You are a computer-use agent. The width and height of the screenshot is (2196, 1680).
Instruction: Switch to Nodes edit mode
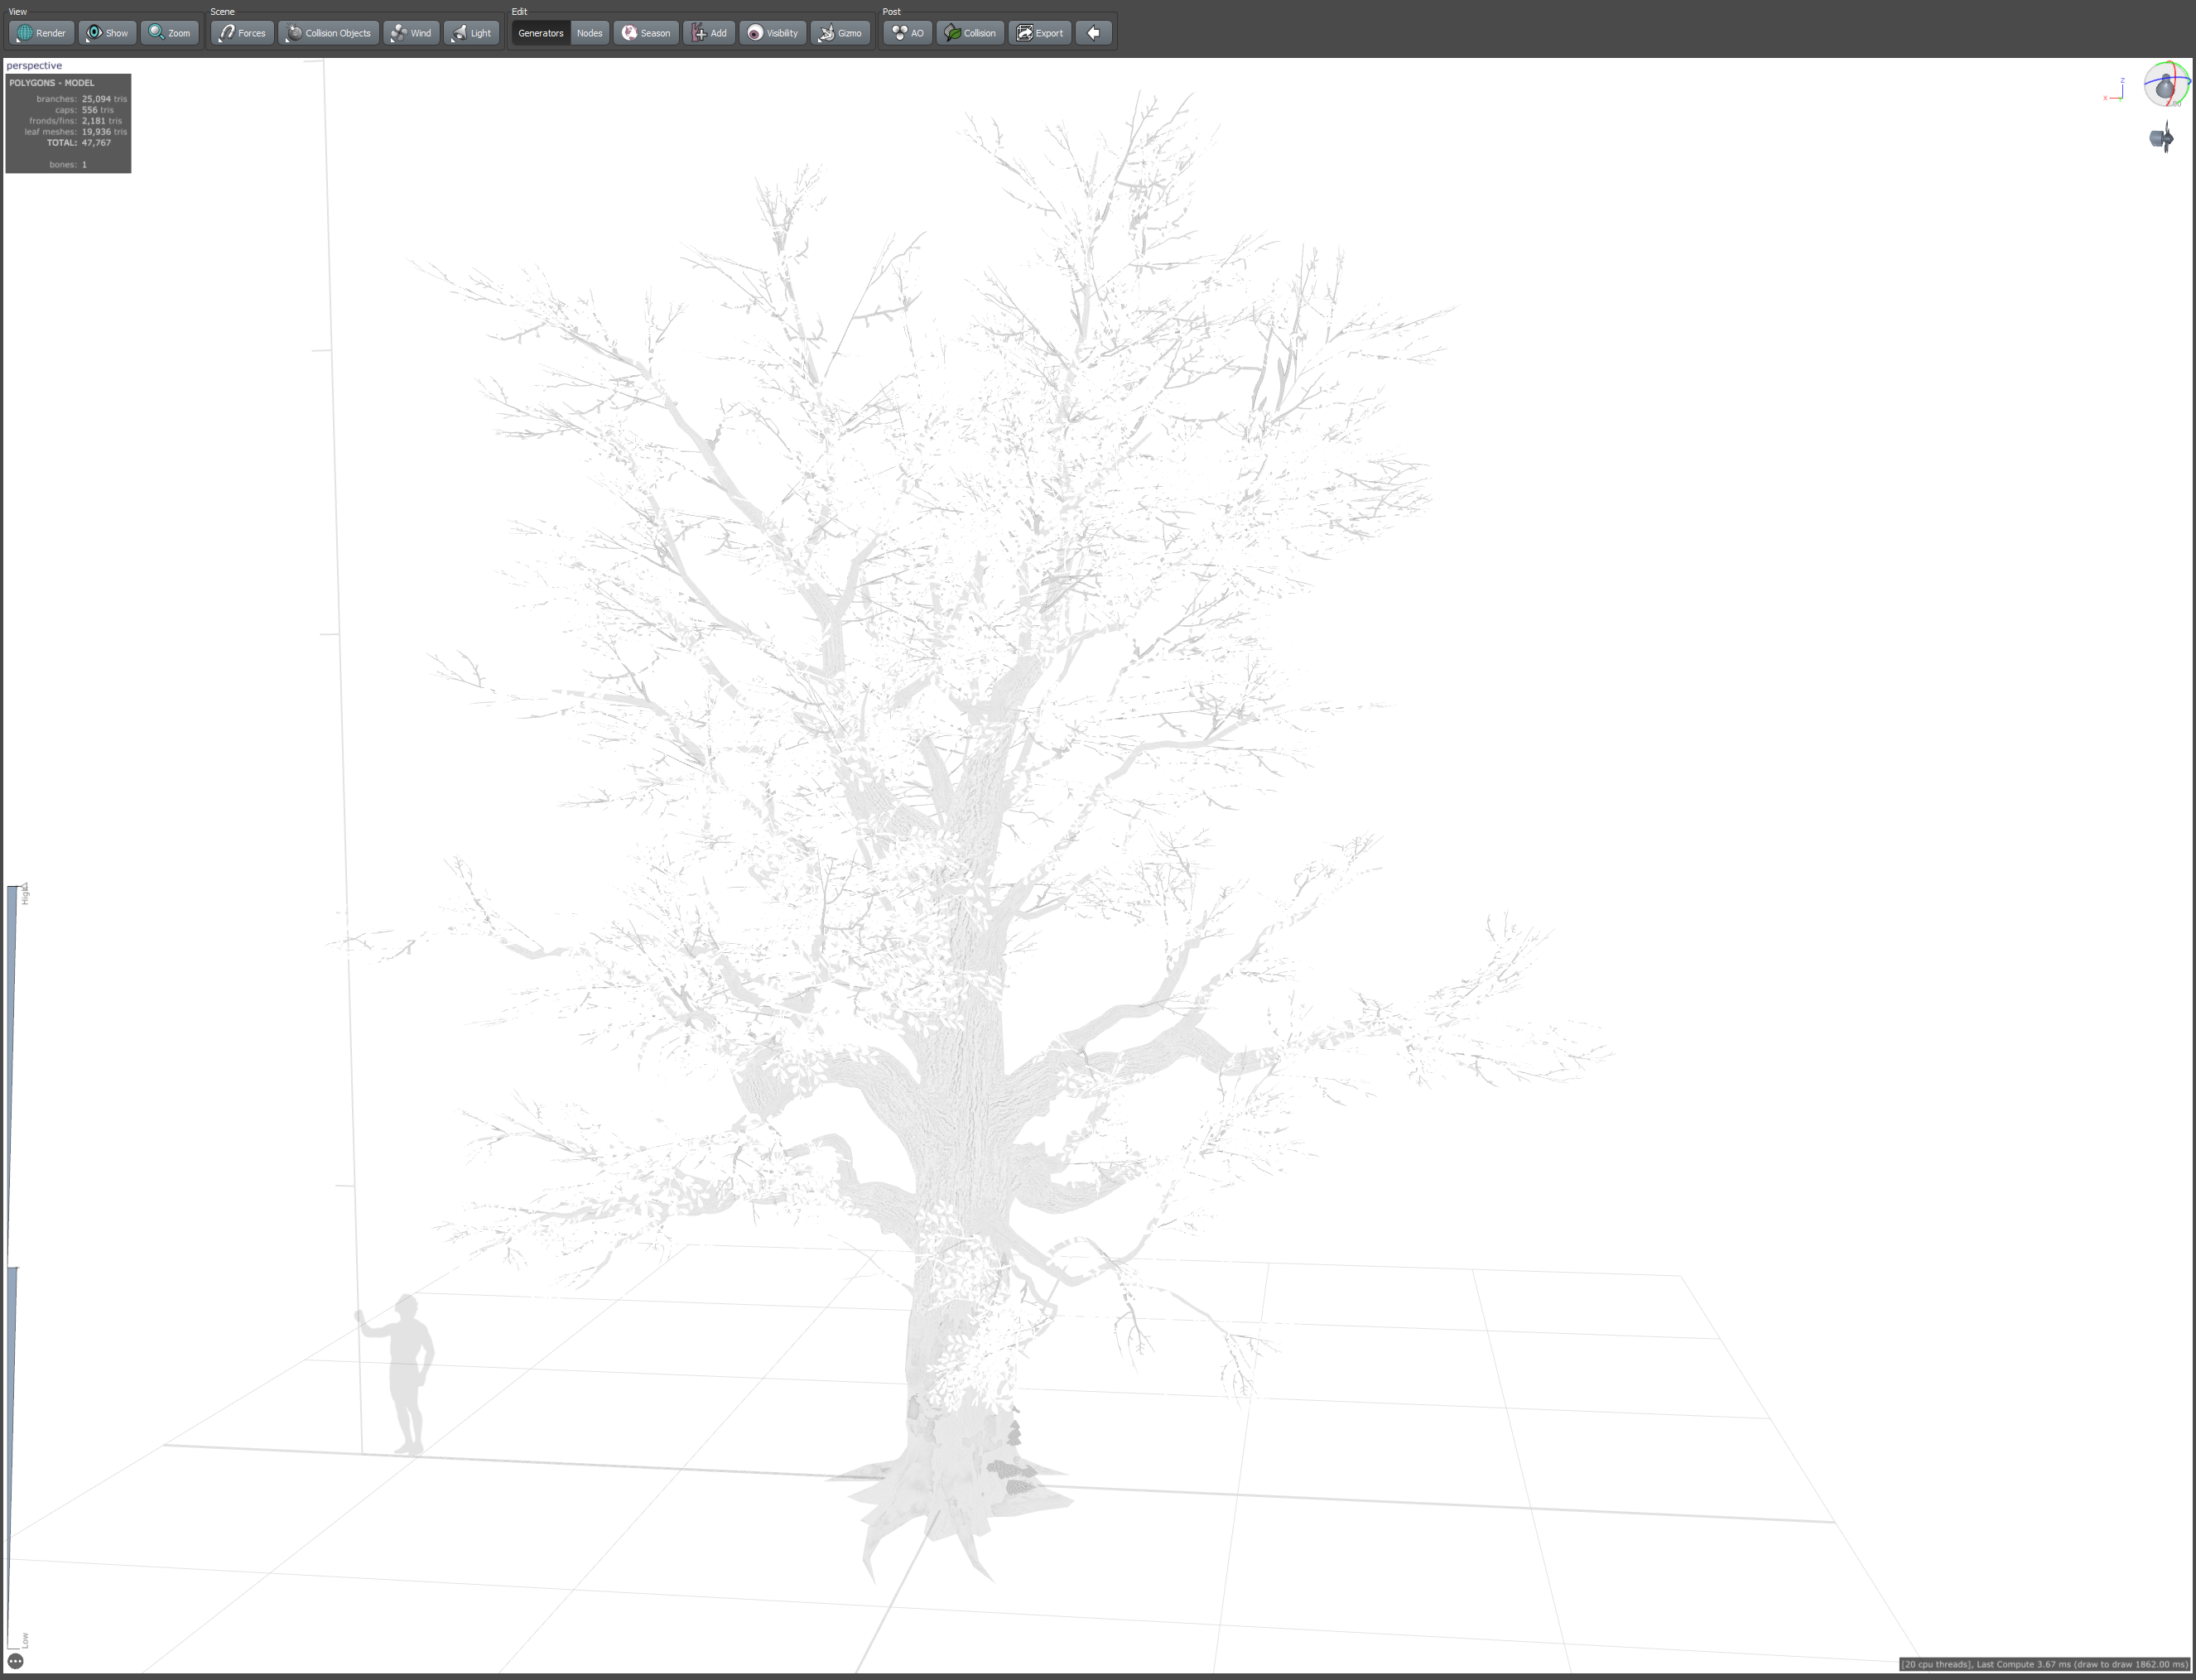[589, 33]
